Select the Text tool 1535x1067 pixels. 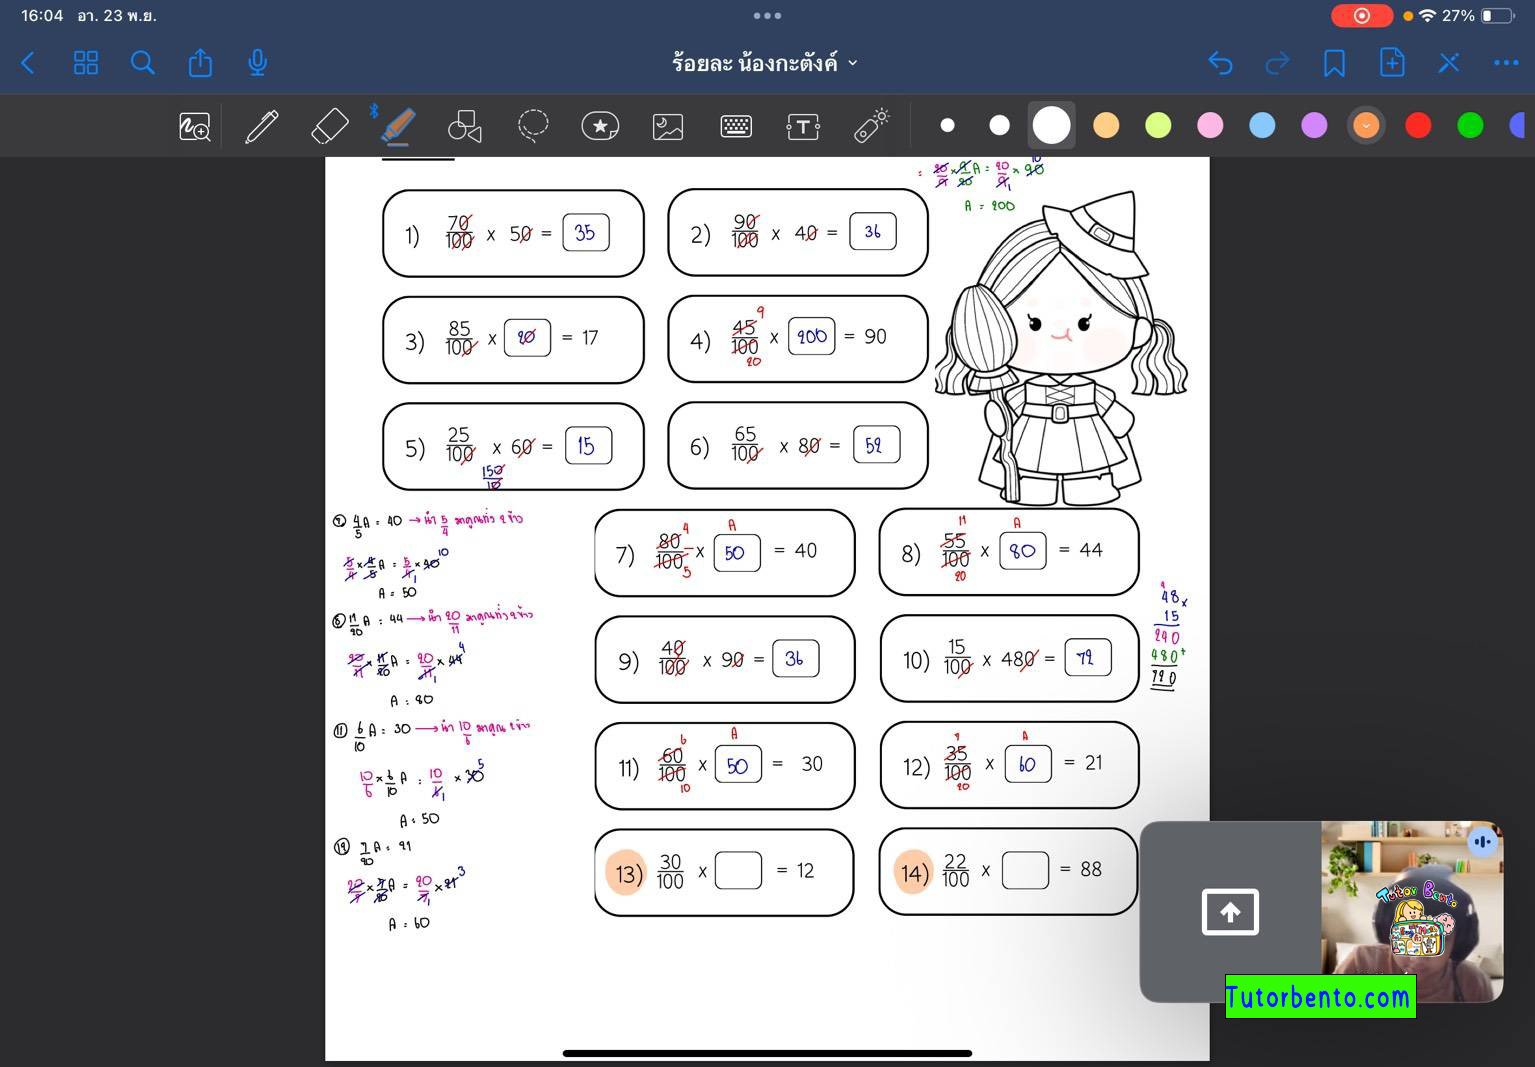point(803,126)
